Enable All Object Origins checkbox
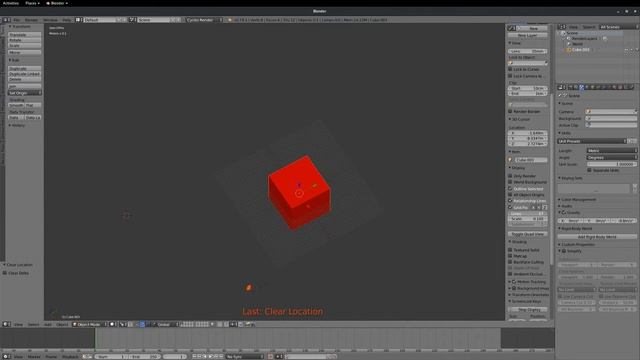640x360 pixels. 510,195
